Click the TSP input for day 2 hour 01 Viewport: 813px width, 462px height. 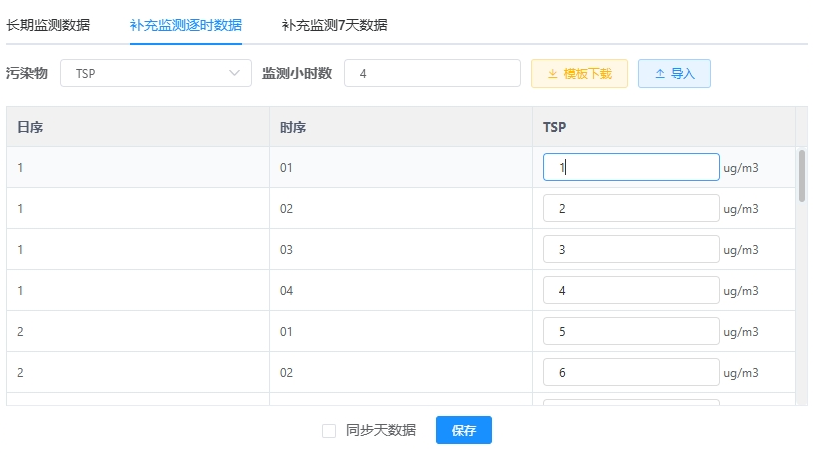(631, 331)
